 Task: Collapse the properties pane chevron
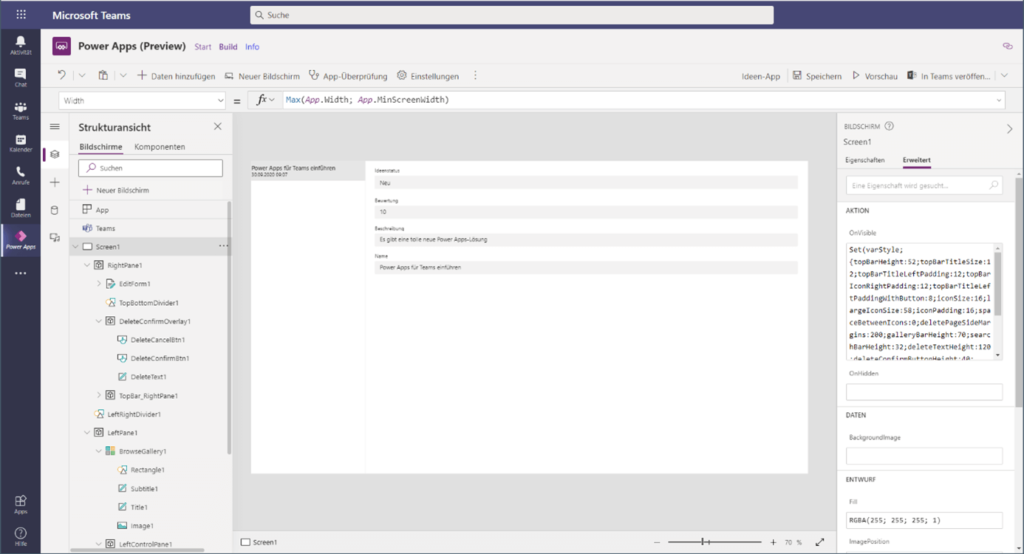click(1010, 129)
